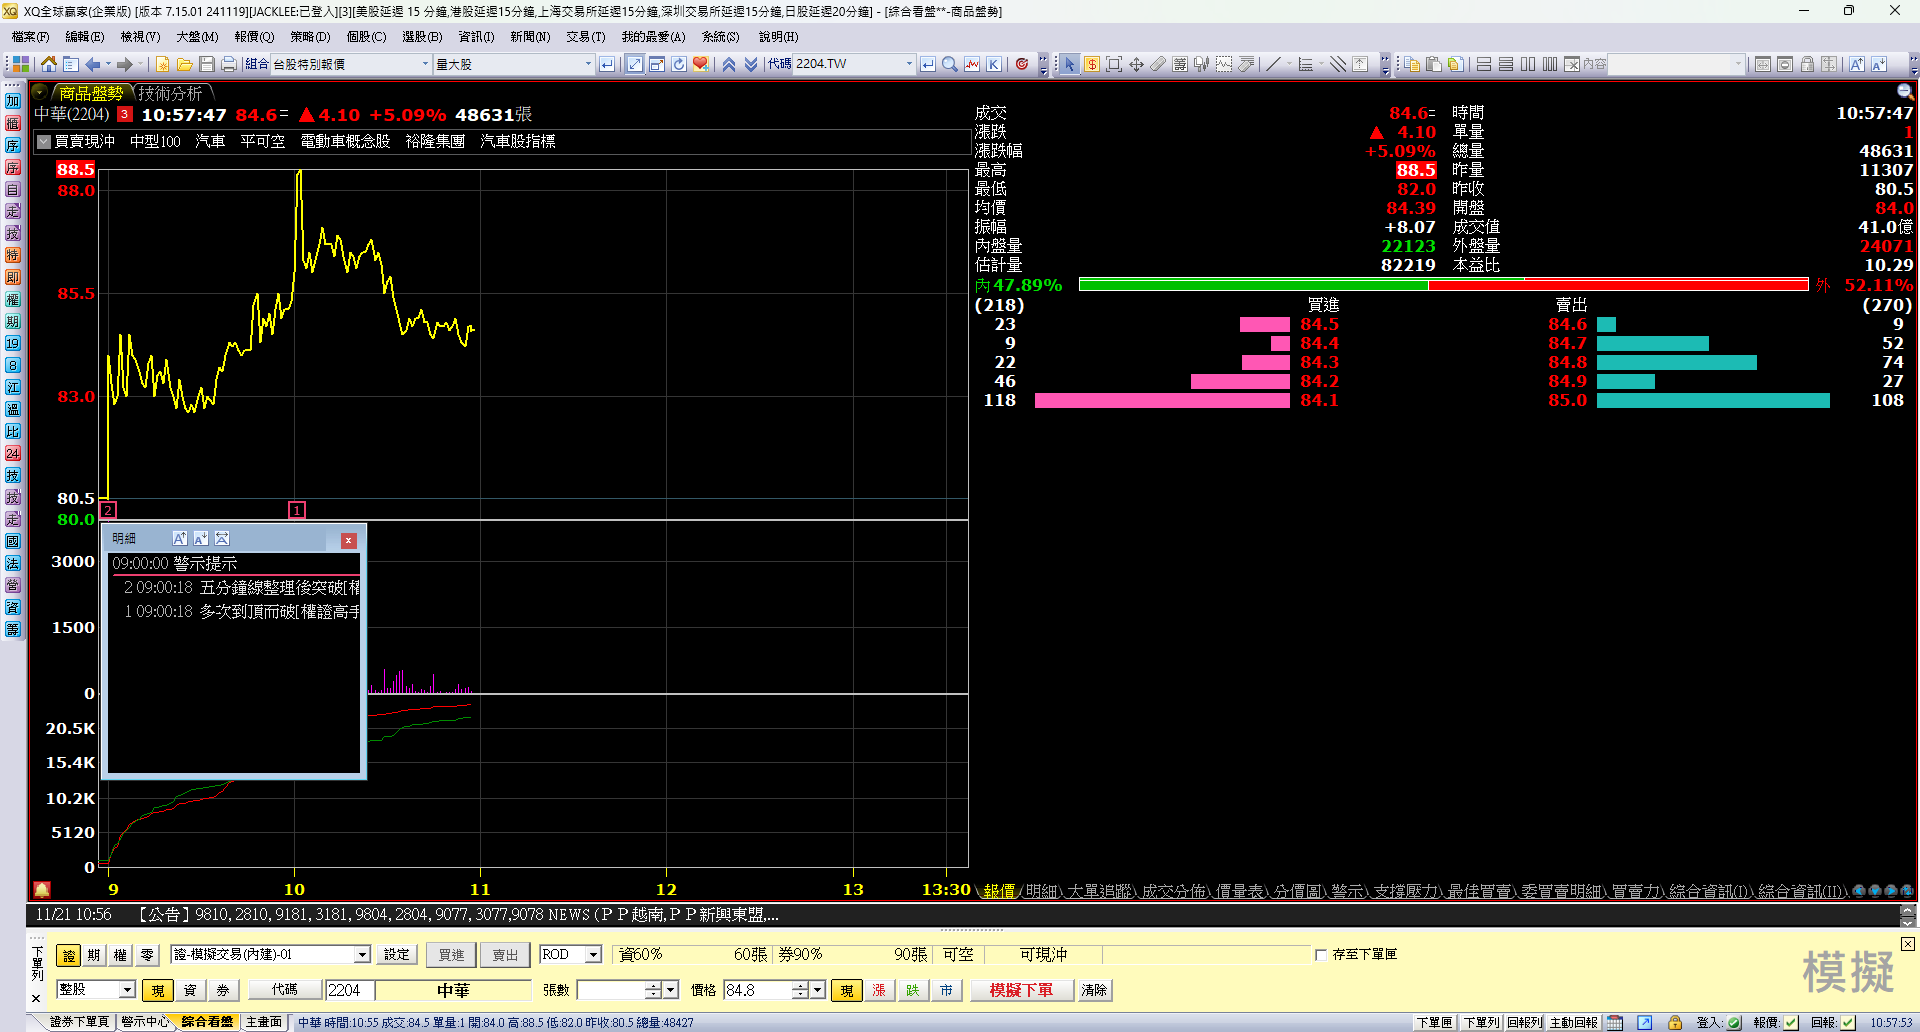Enable the 存至下單匣 checkbox

click(x=1321, y=955)
